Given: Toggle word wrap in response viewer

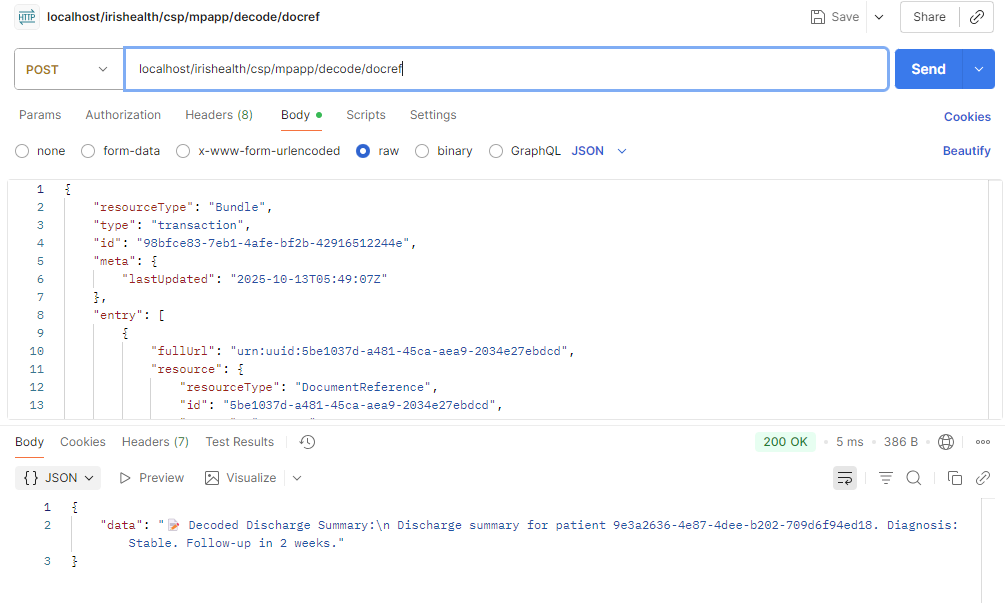Looking at the screenshot, I should 845,478.
